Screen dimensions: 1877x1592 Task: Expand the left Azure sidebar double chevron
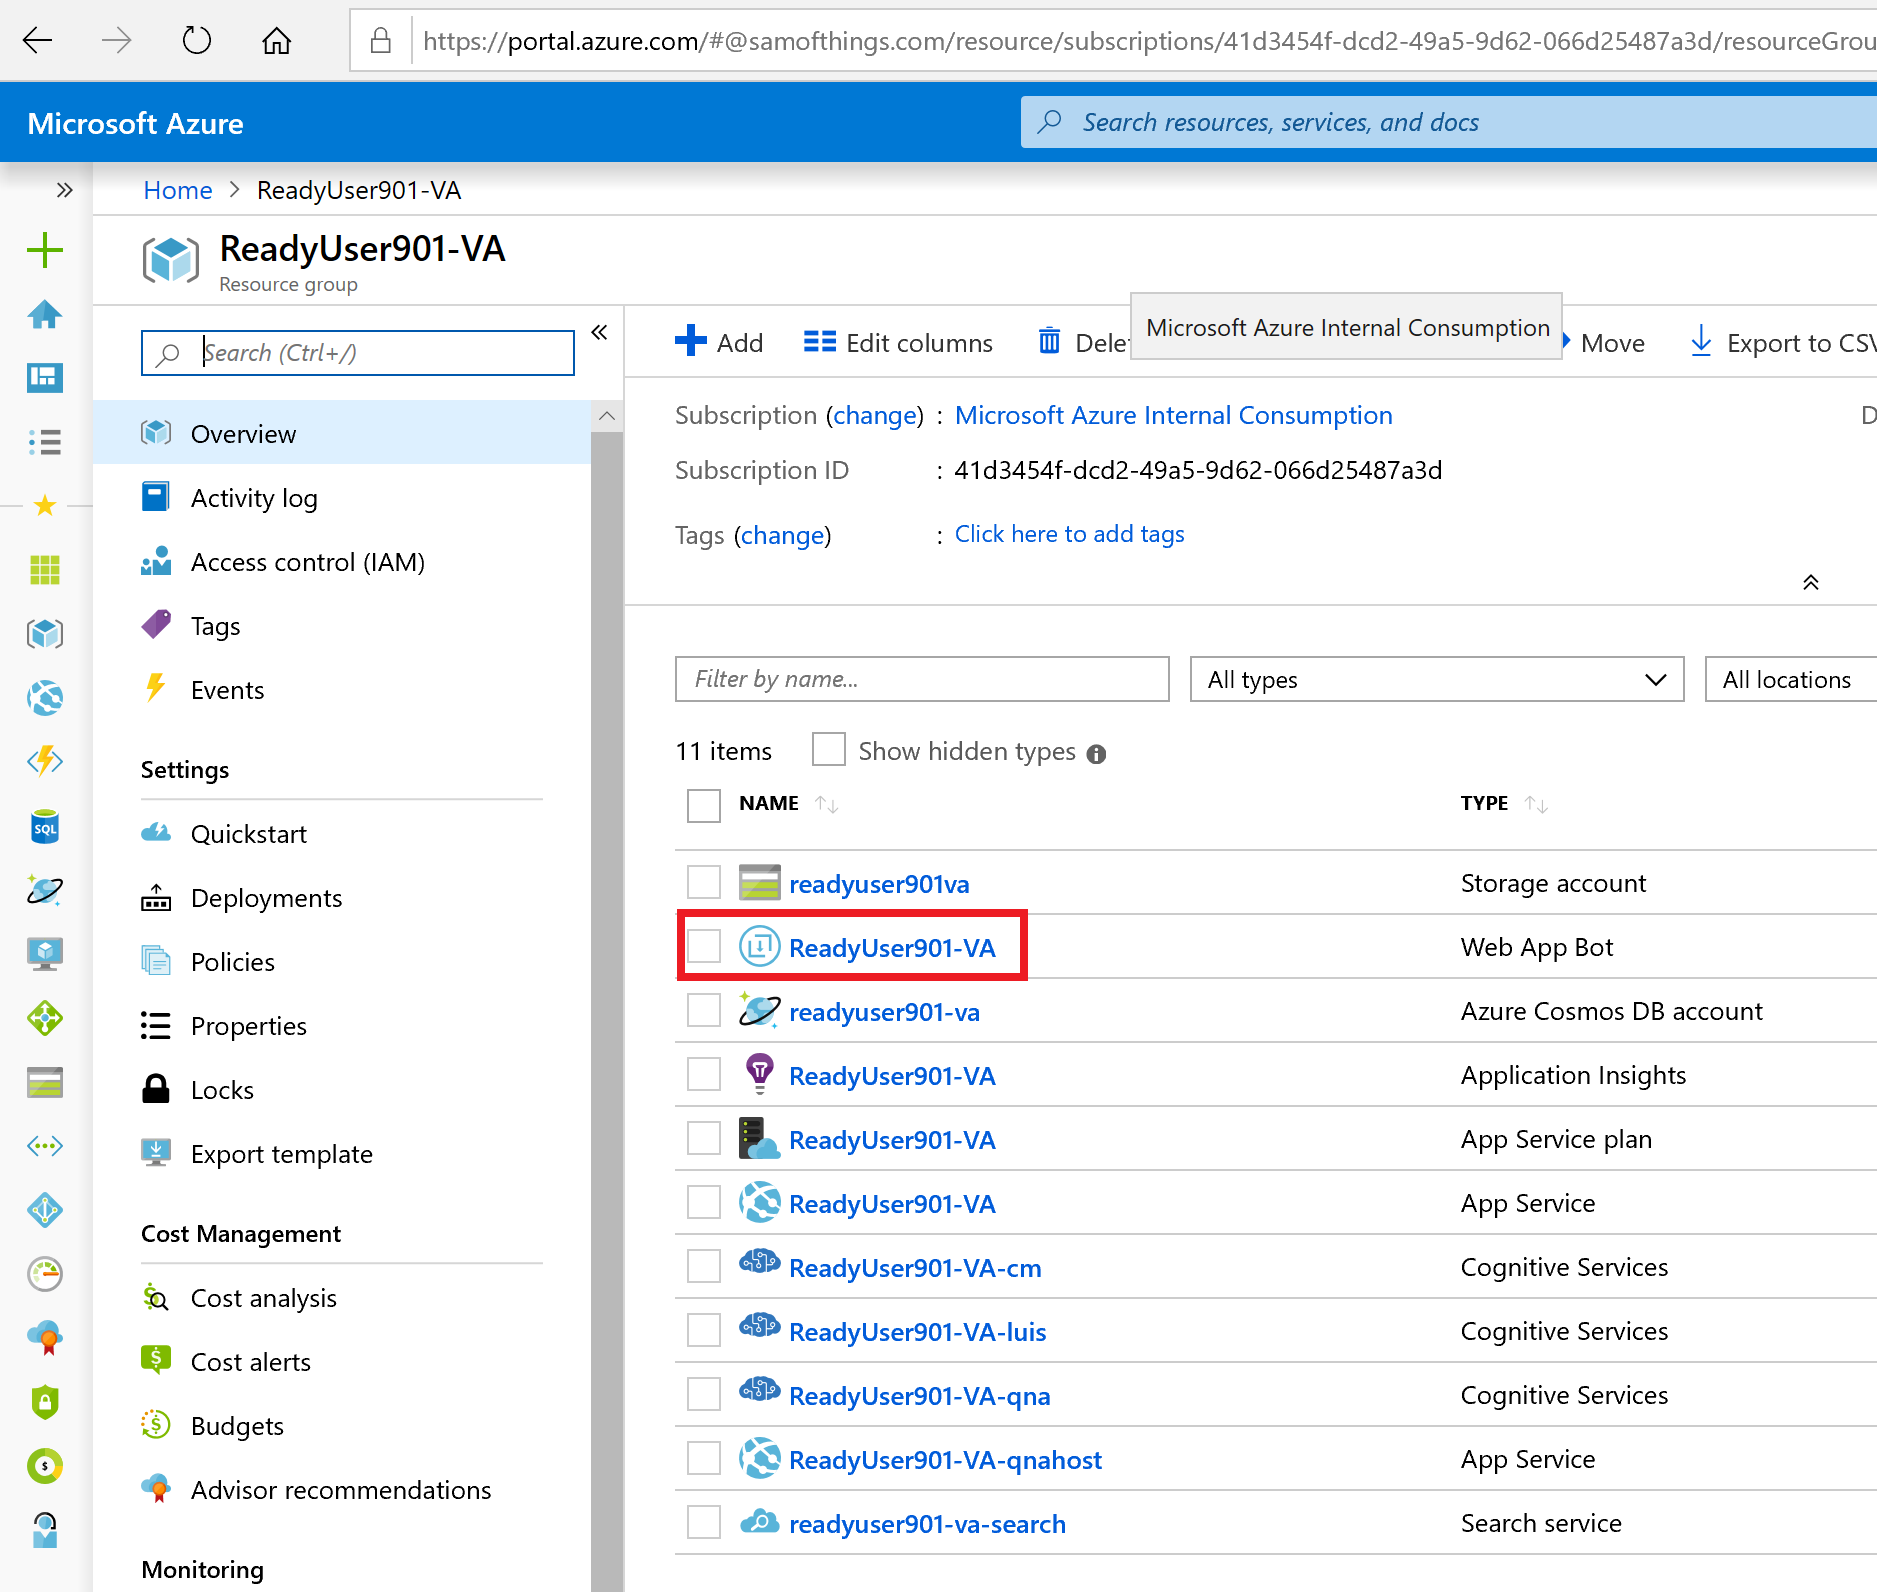point(65,190)
